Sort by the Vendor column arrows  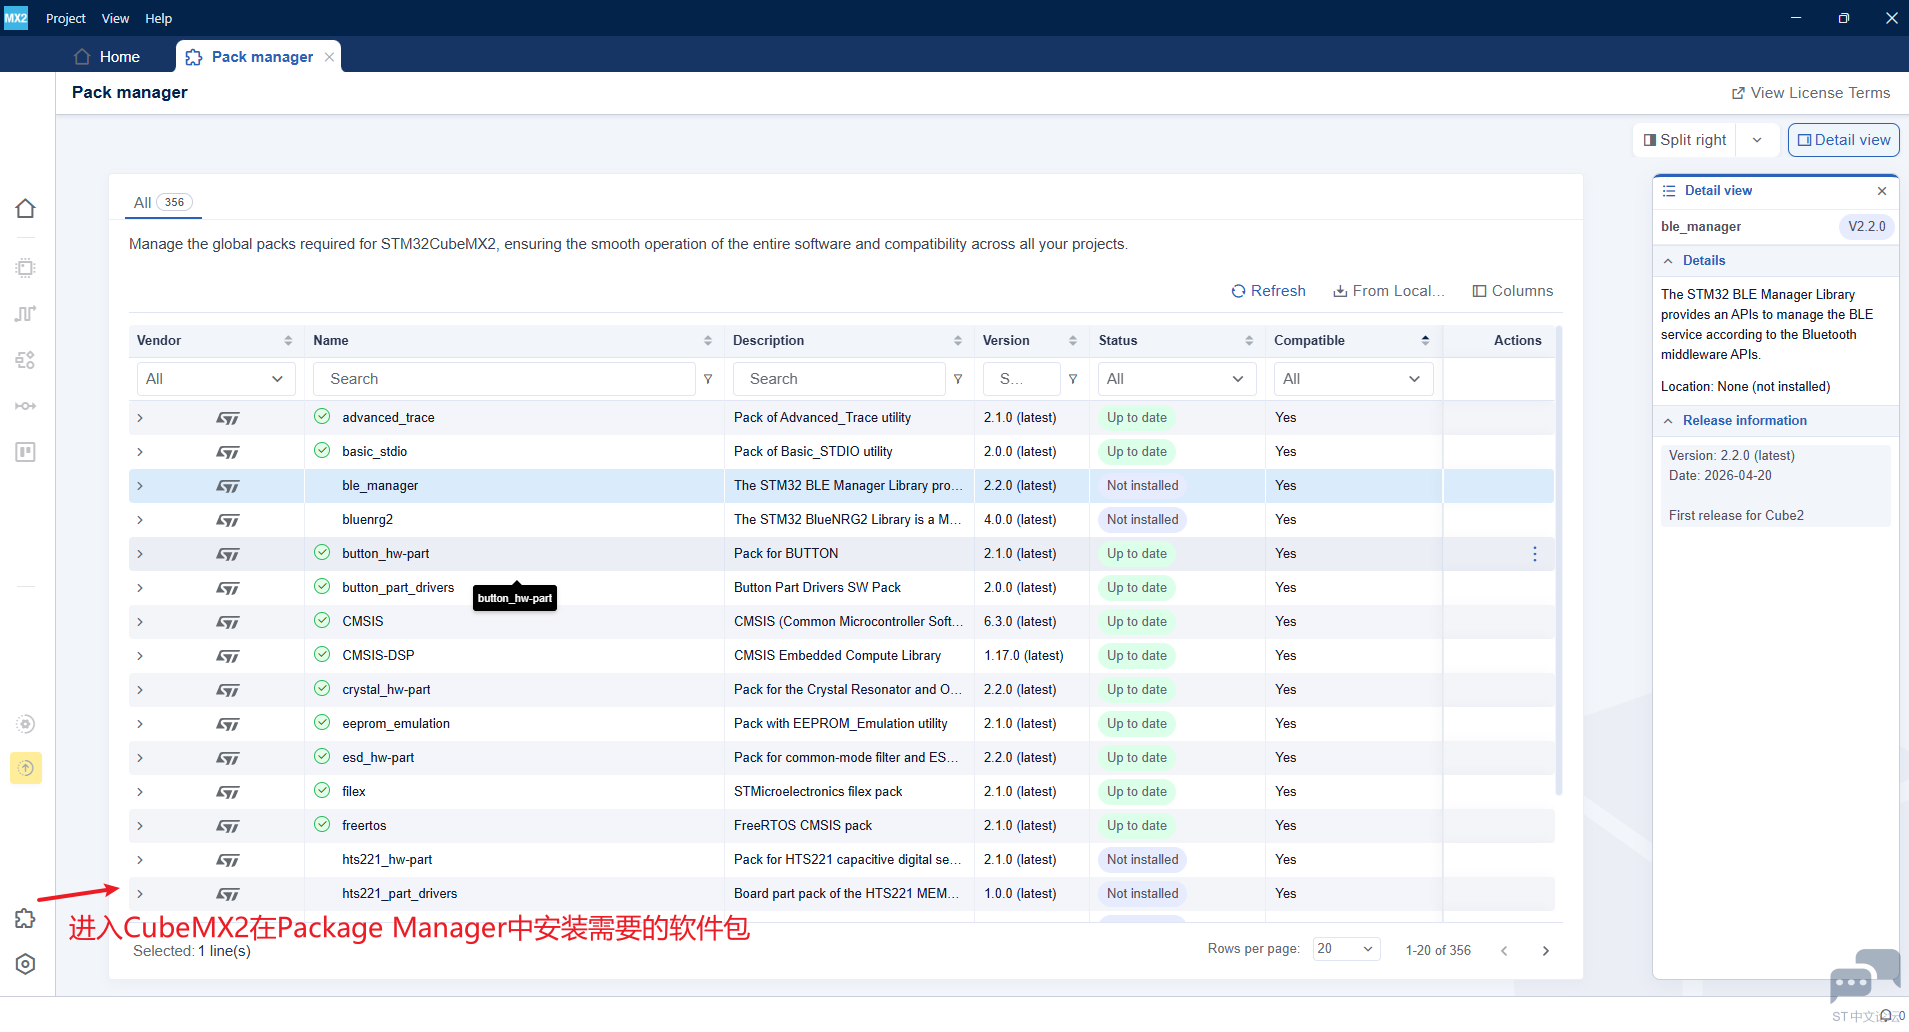(288, 341)
